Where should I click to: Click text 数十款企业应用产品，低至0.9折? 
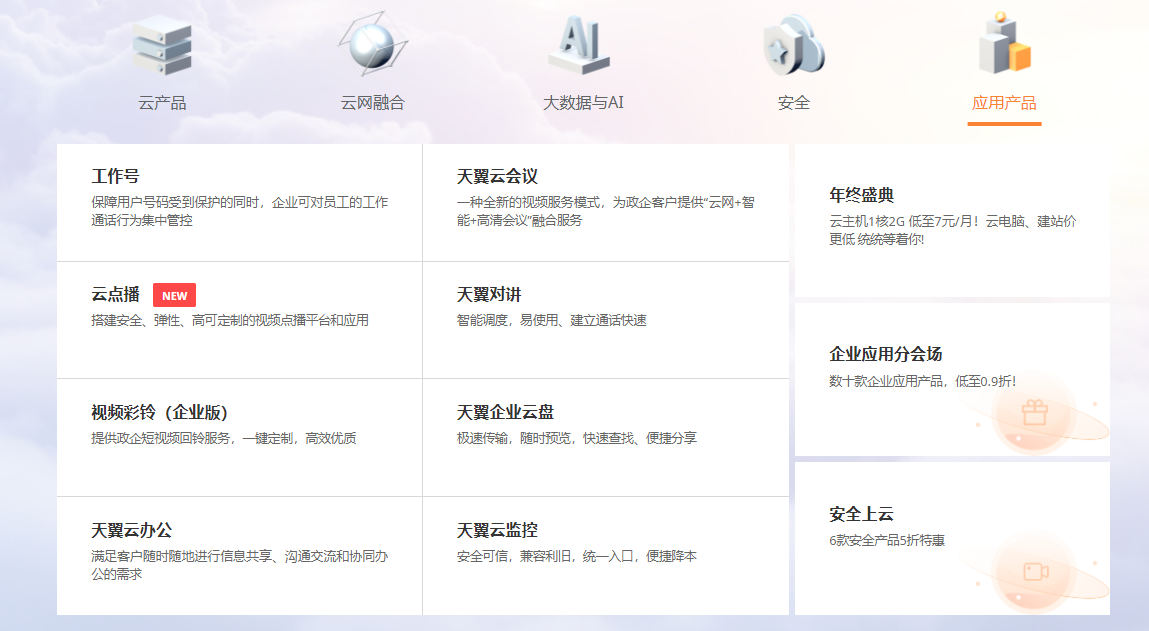pyautogui.click(x=923, y=381)
